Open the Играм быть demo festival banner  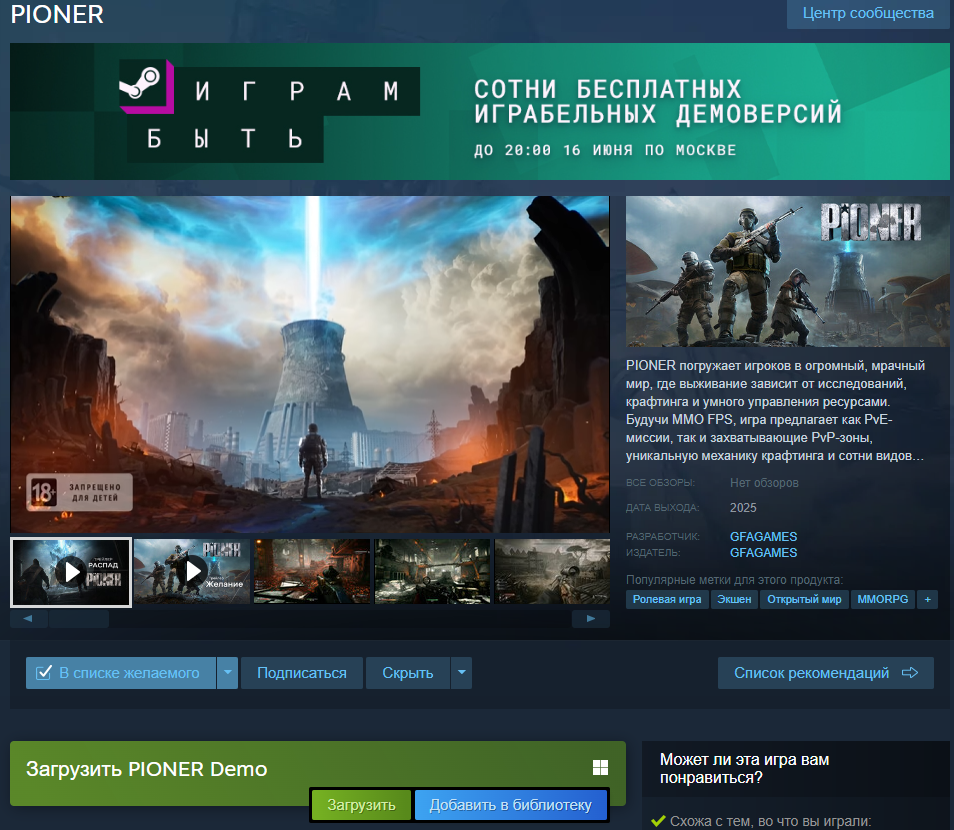tap(479, 111)
